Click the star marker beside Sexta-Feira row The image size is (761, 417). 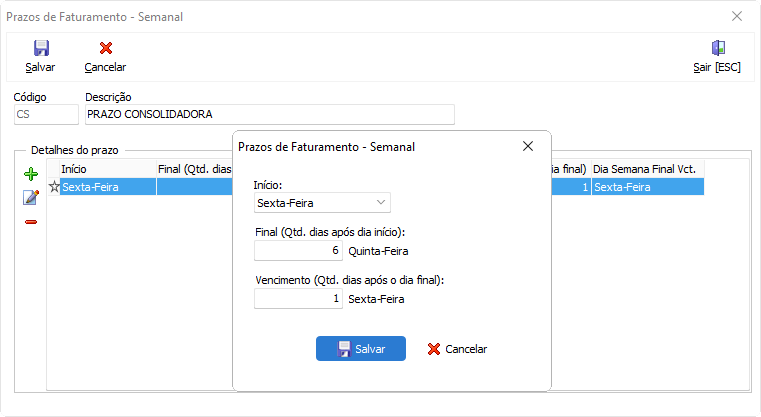[x=54, y=186]
